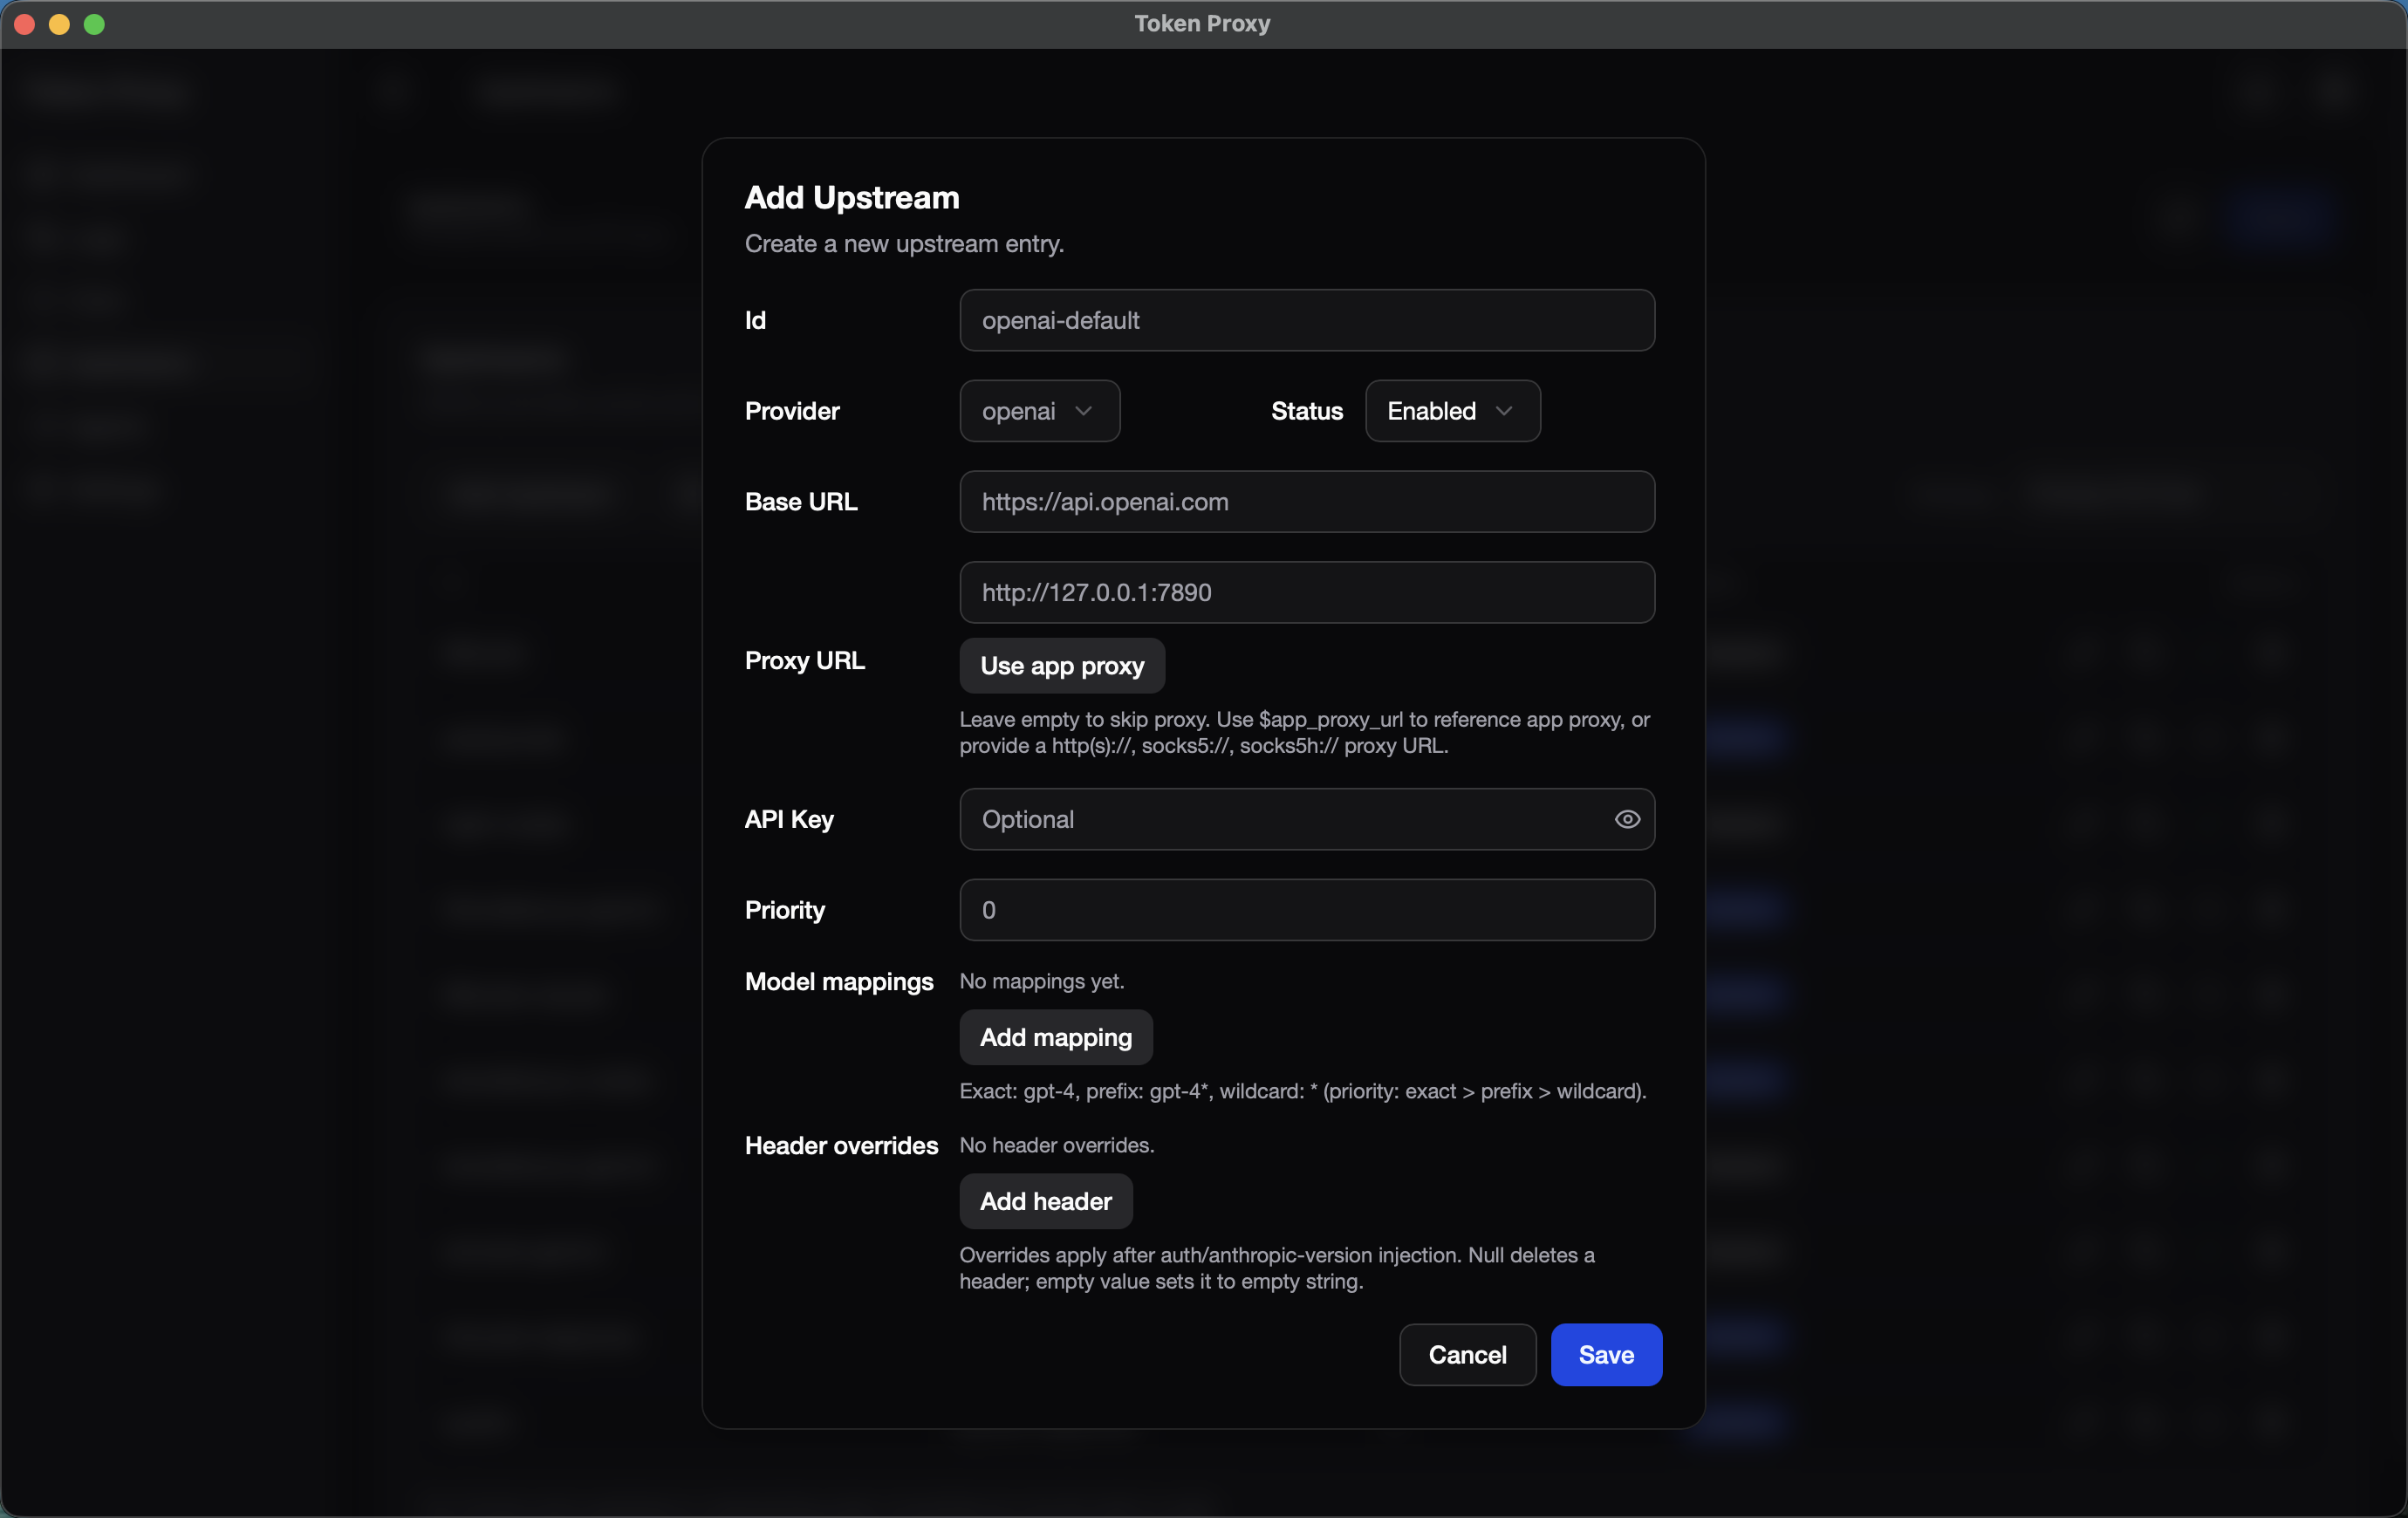The height and width of the screenshot is (1518, 2408).
Task: Click the Use app proxy button
Action: (1060, 666)
